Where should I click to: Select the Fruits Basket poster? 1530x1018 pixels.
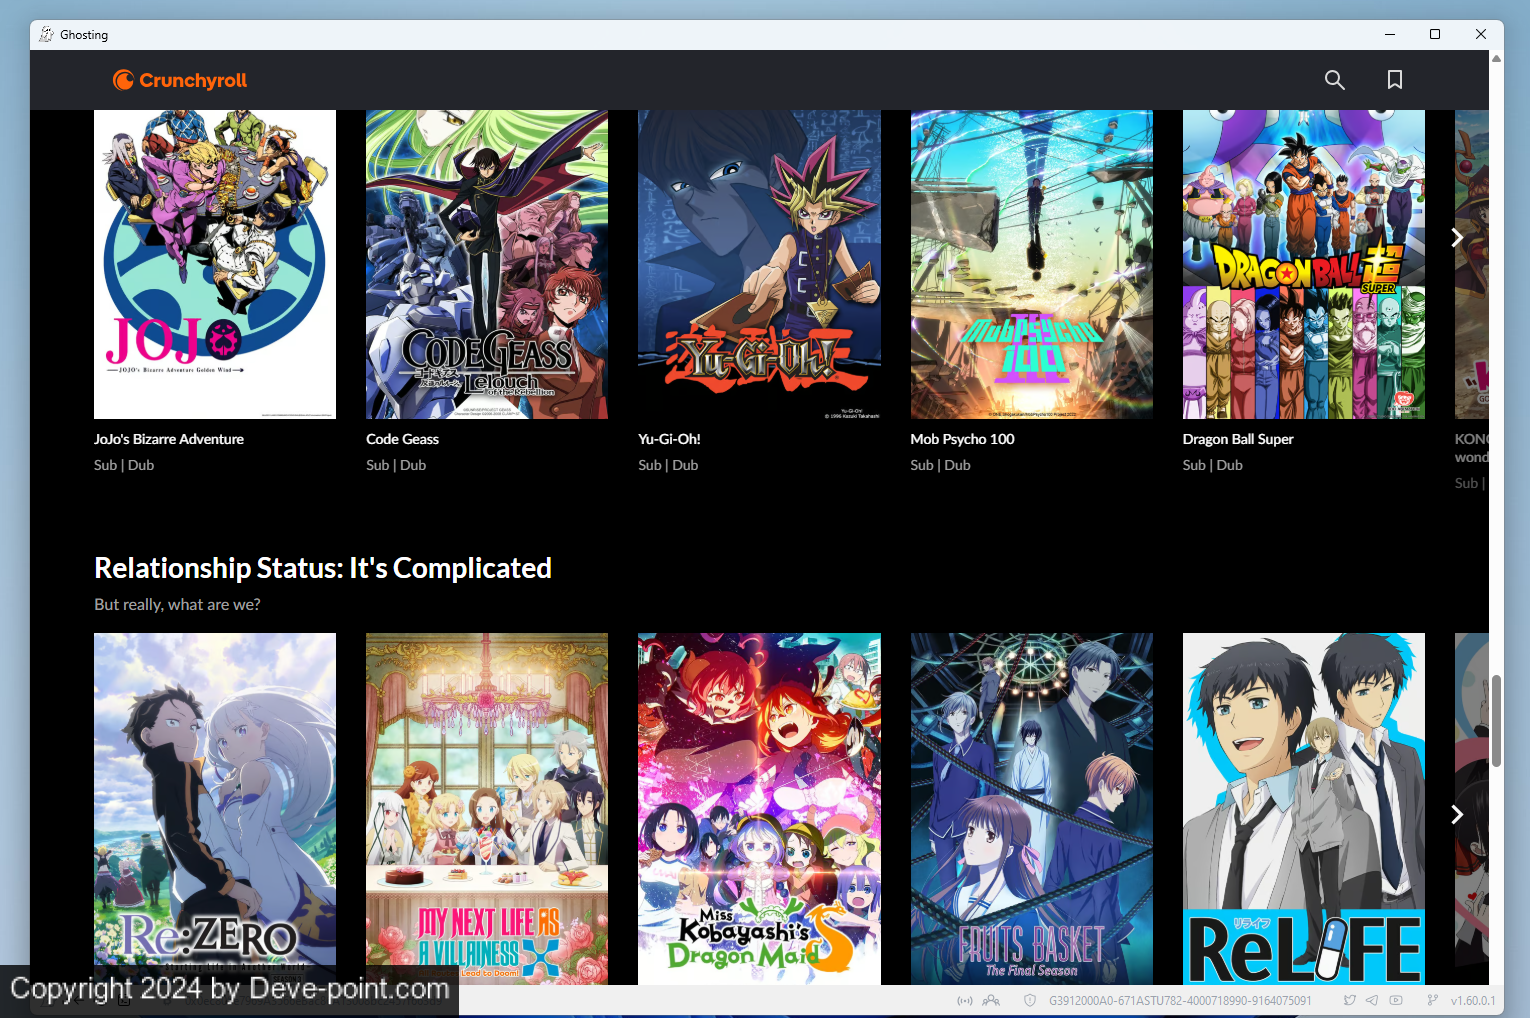1031,808
